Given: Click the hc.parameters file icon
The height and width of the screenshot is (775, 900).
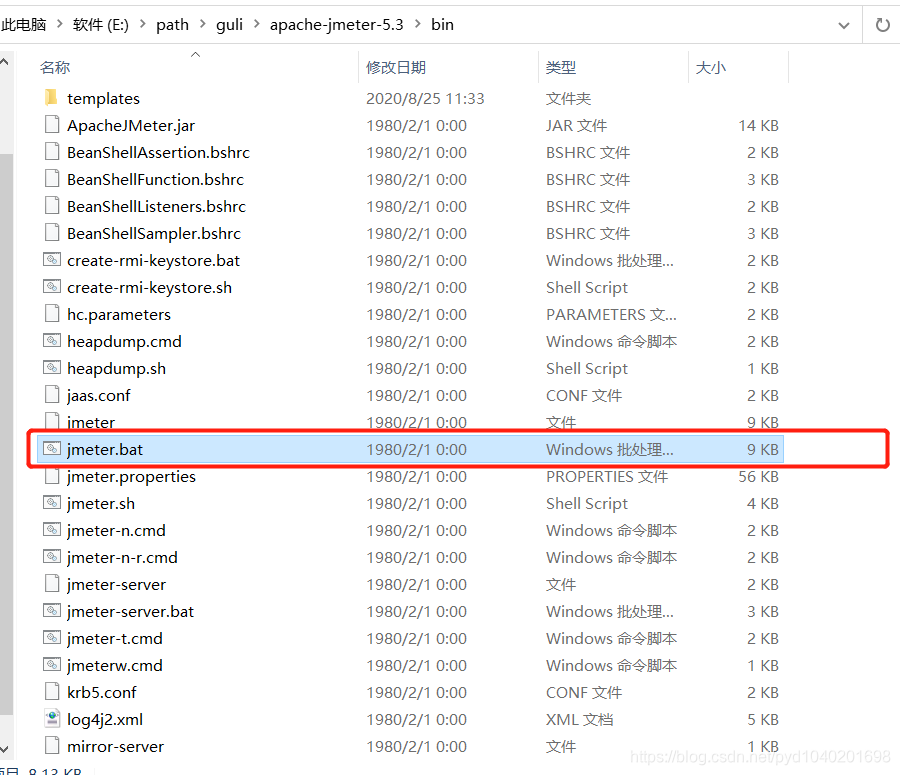Looking at the screenshot, I should coord(52,314).
